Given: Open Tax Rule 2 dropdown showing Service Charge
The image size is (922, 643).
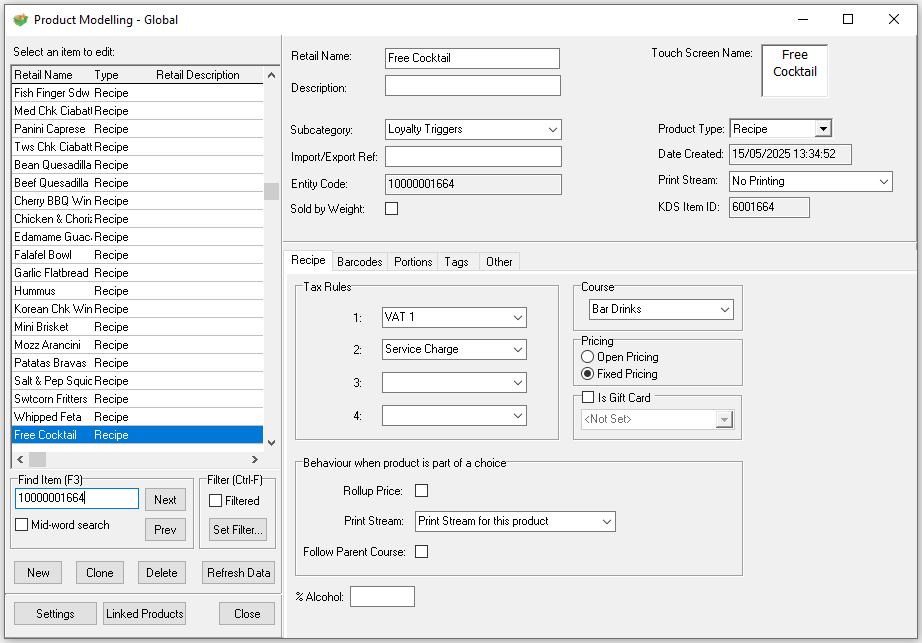Looking at the screenshot, I should (x=454, y=350).
